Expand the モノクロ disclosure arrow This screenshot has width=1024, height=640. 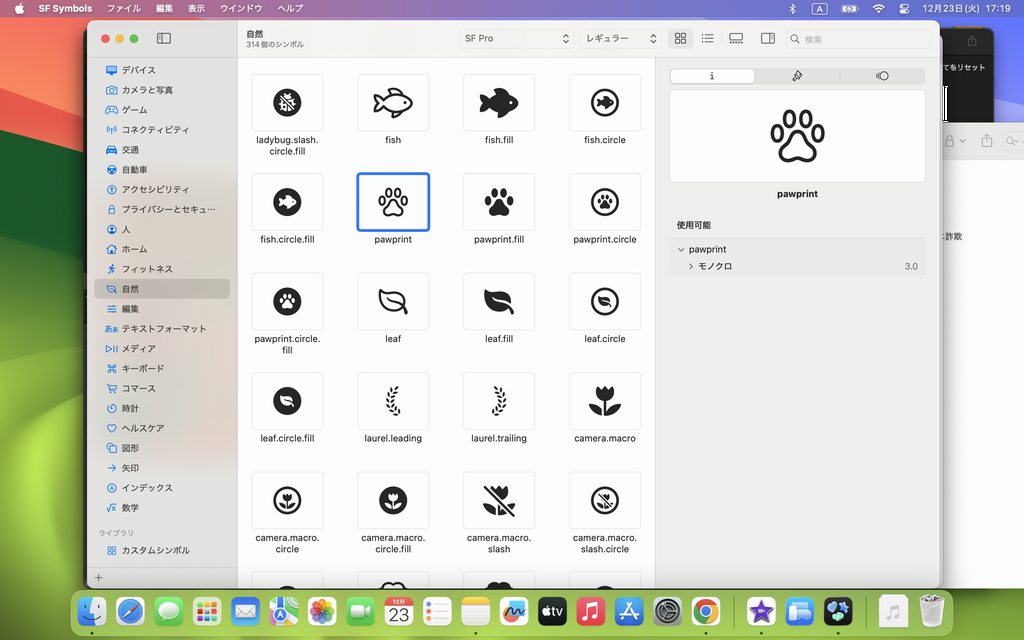[690, 267]
